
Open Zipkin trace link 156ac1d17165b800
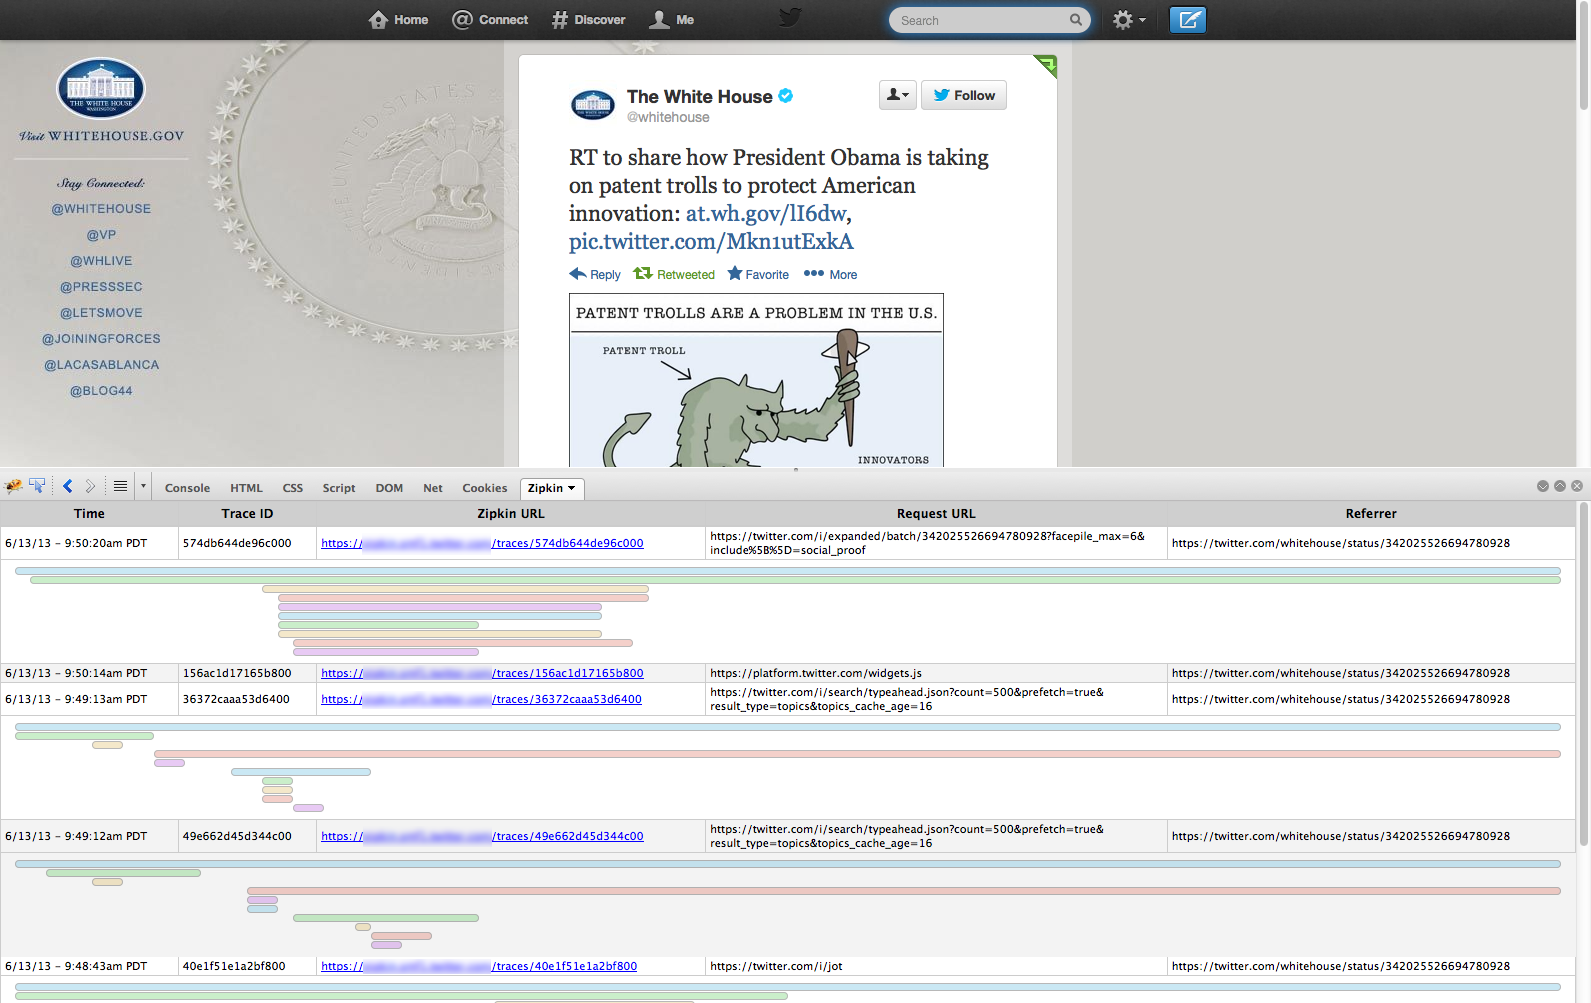[482, 673]
